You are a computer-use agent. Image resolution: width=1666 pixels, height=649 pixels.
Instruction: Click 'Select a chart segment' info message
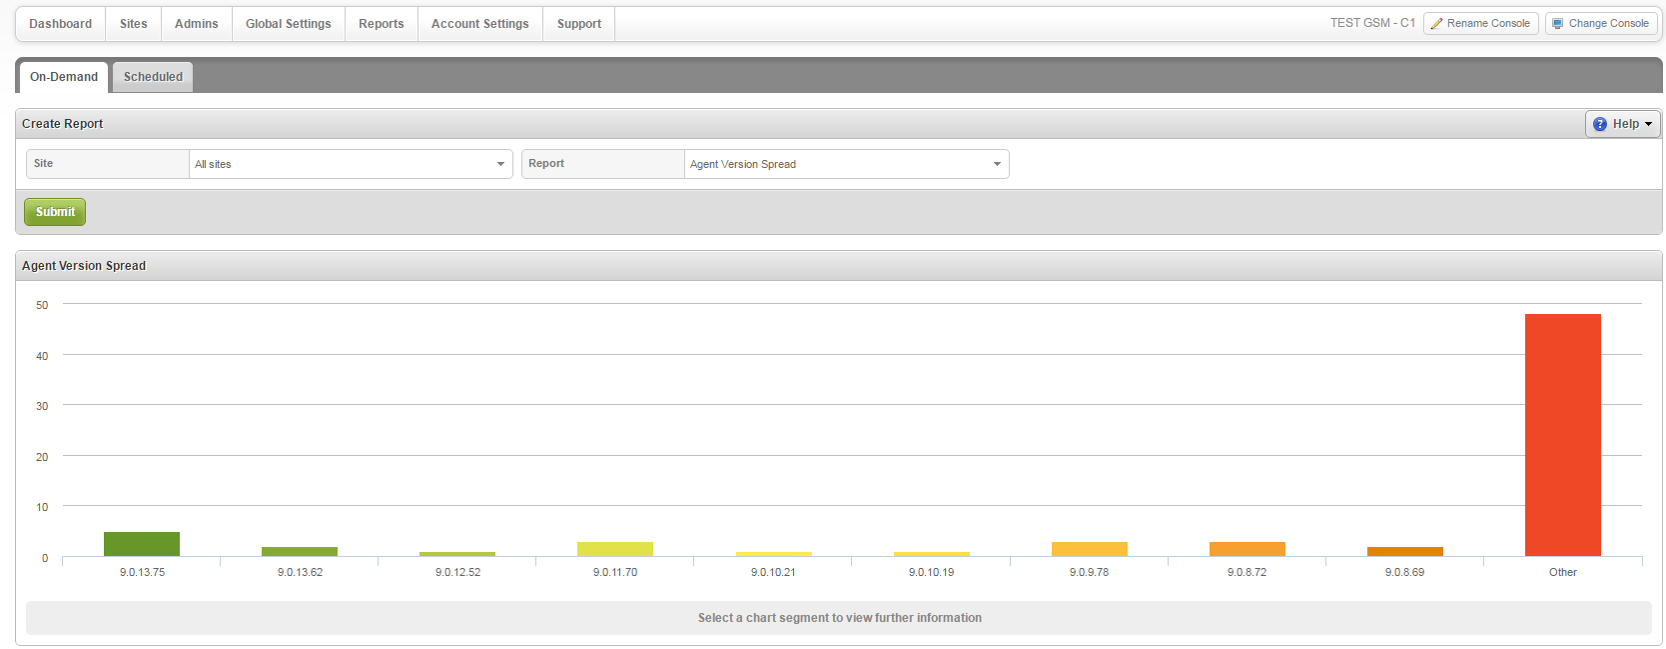pyautogui.click(x=839, y=618)
